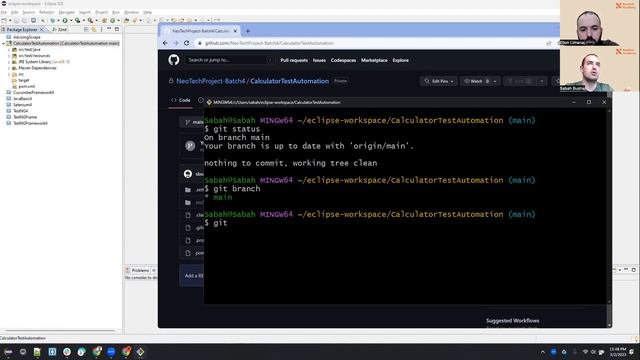Expand the src/test/java folder
This screenshot has height=360, width=640.
pos(9,49)
